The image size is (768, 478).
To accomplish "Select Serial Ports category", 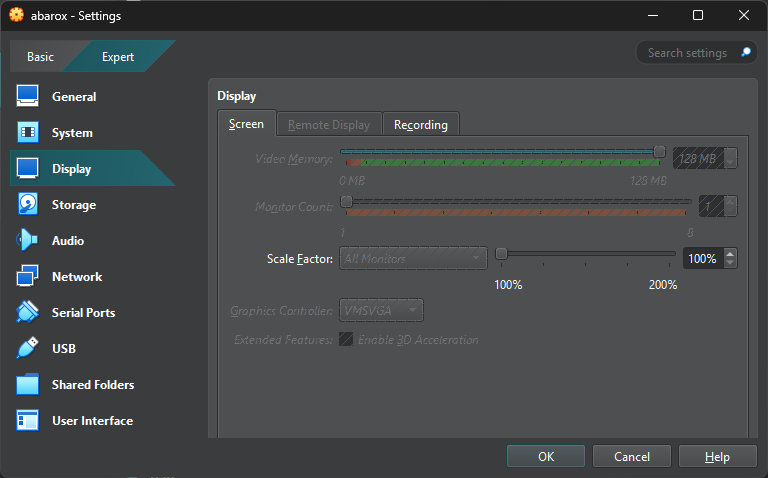I will (93, 312).
